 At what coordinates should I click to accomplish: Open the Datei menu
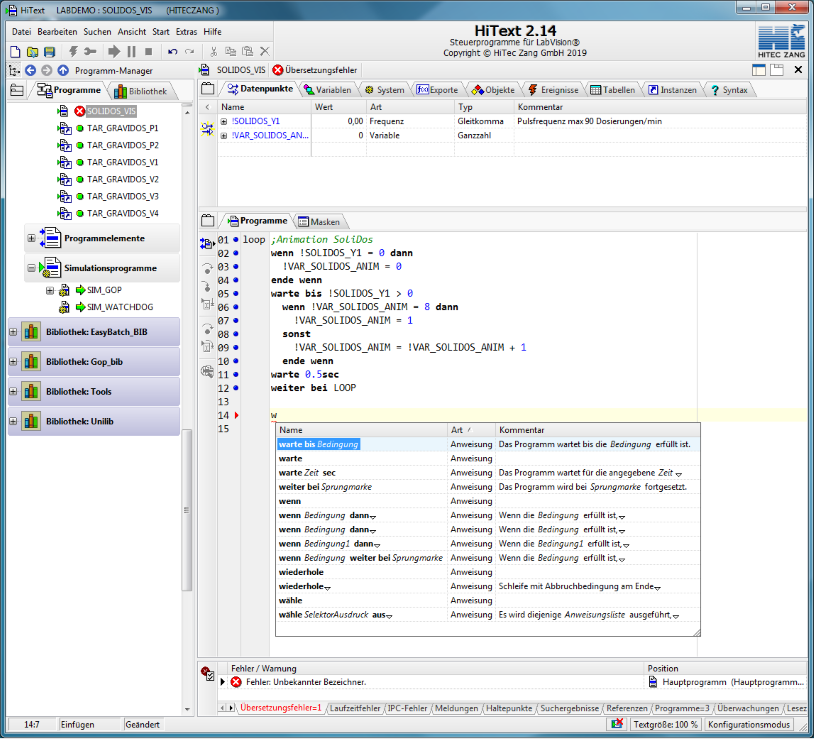click(x=21, y=32)
